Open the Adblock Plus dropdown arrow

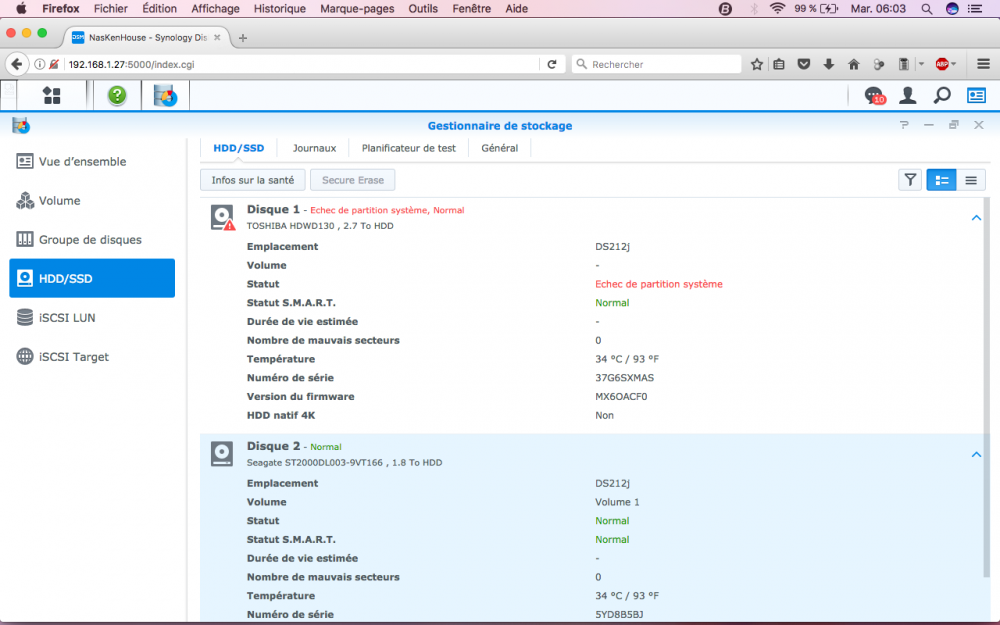(953, 64)
